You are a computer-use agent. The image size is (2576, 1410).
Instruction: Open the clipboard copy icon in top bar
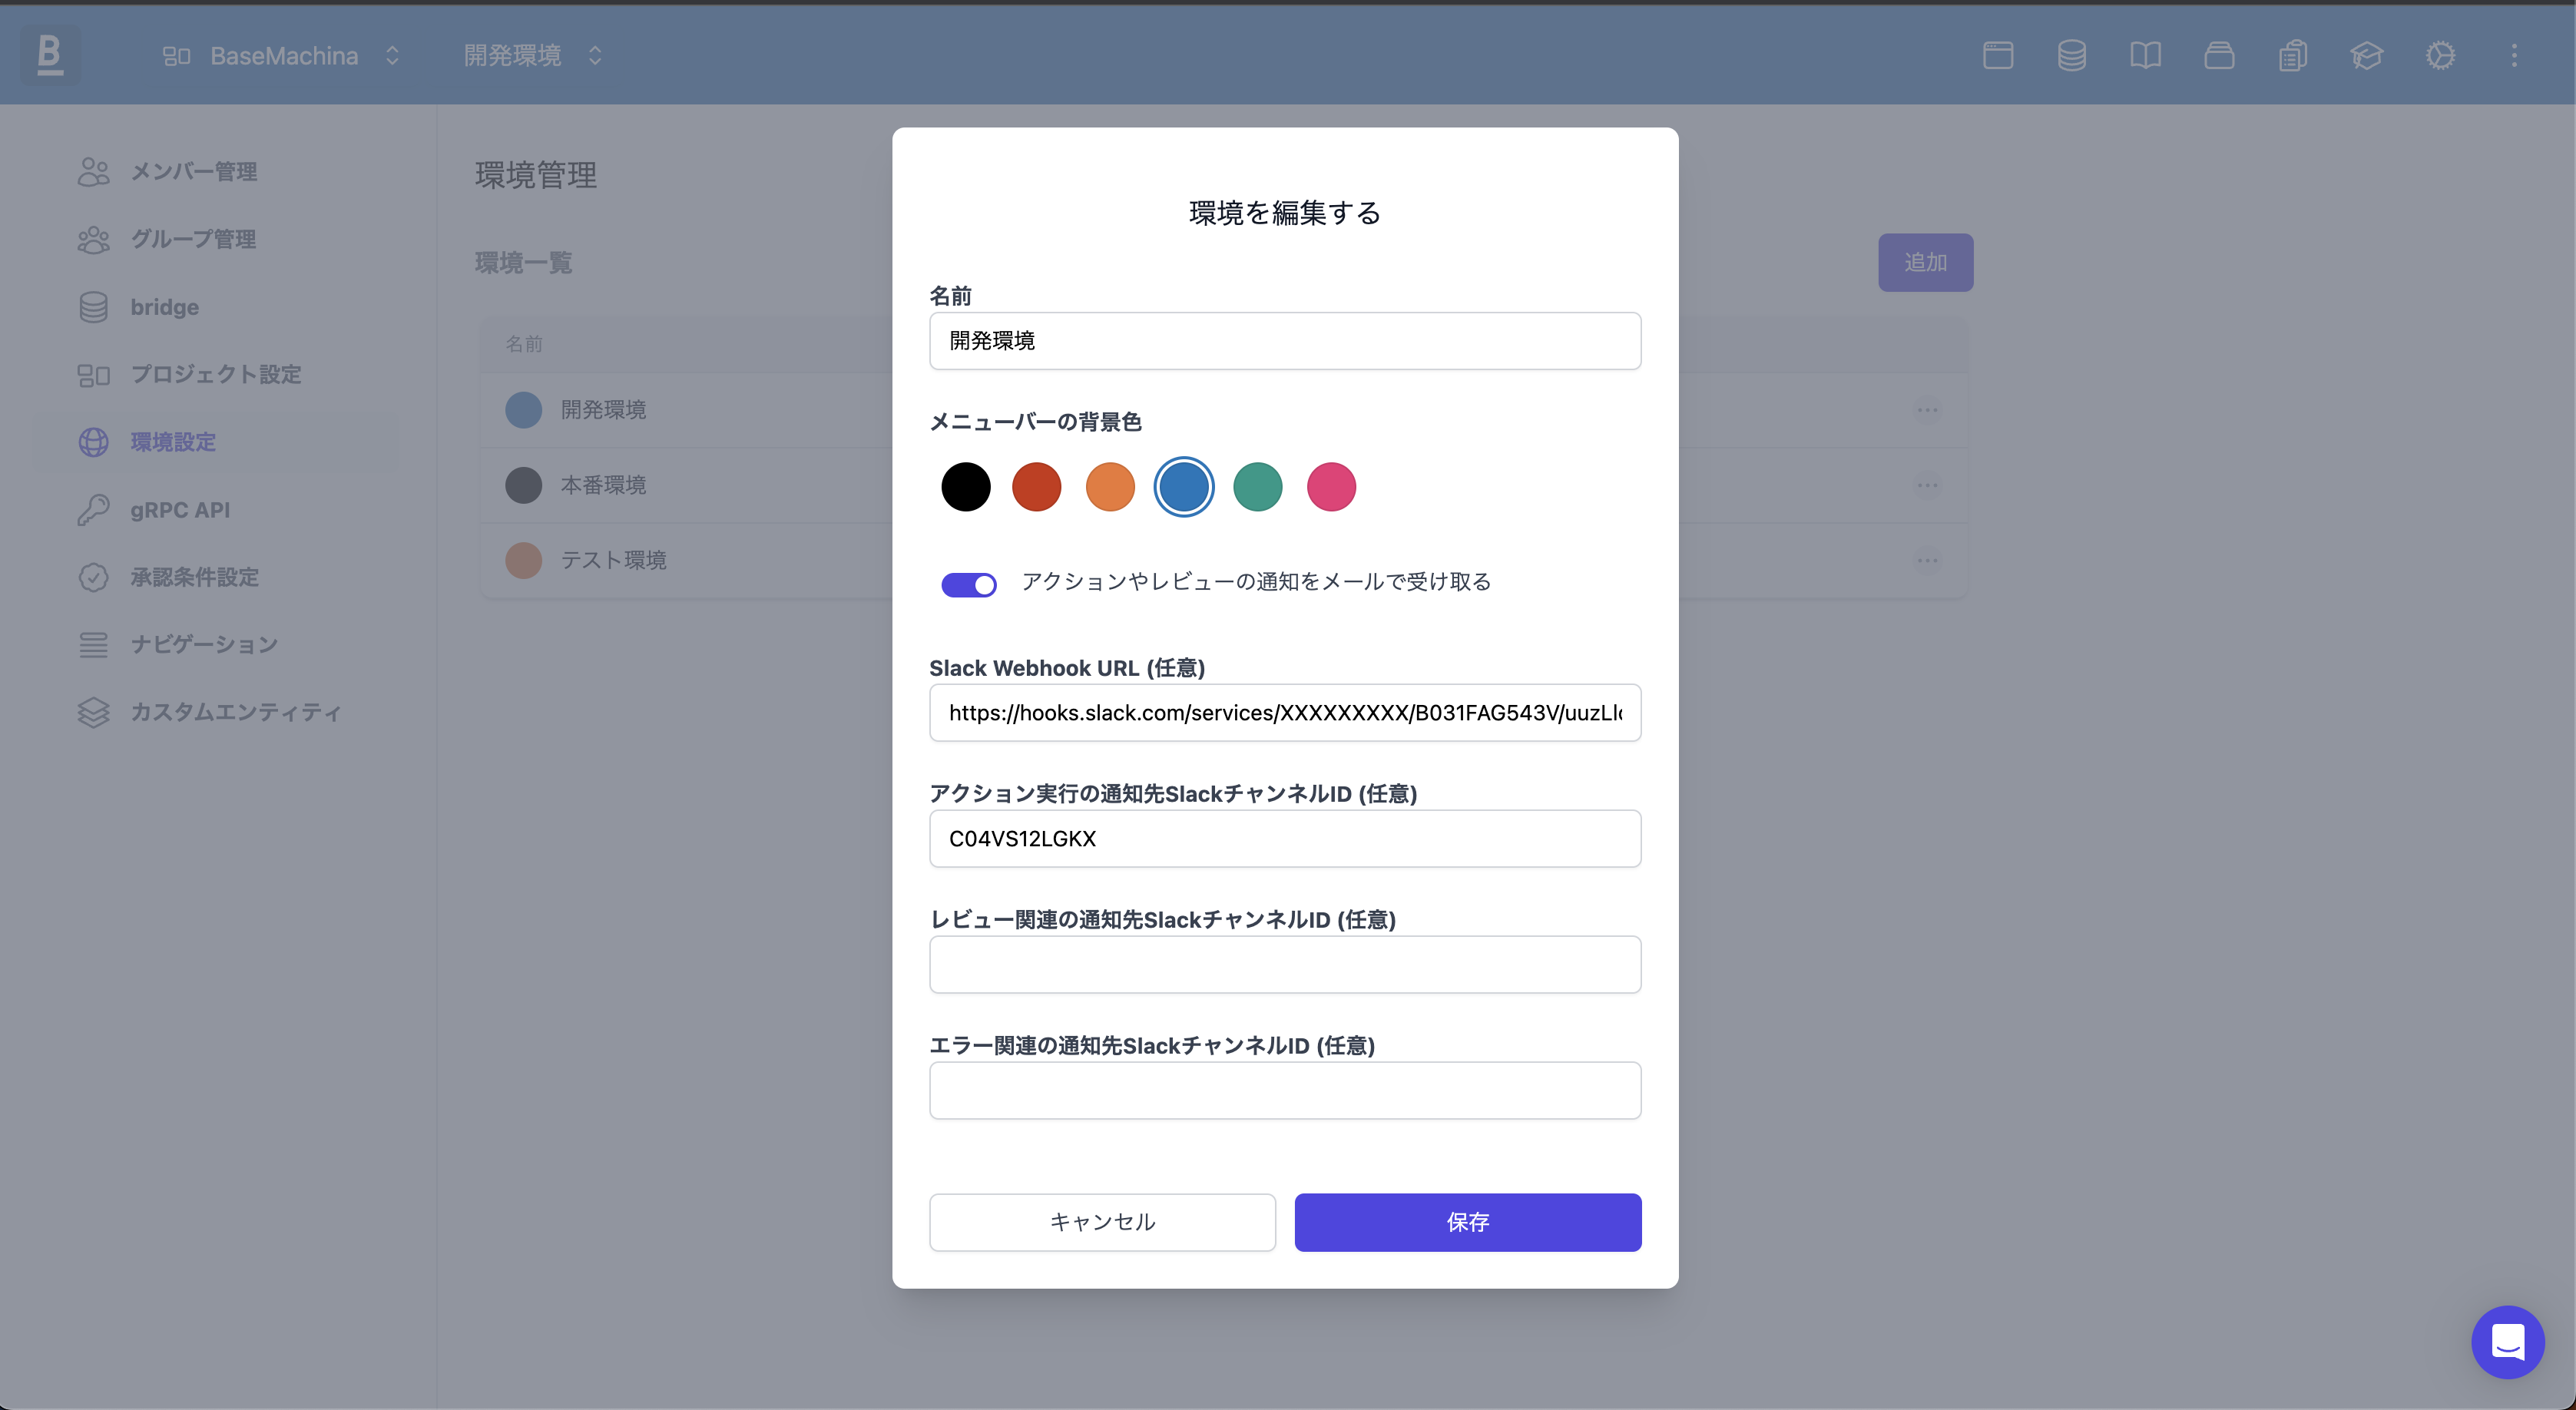(x=2293, y=55)
